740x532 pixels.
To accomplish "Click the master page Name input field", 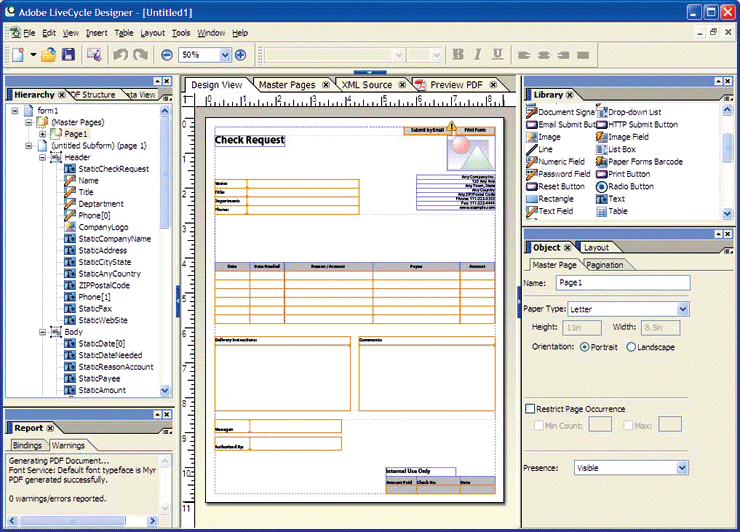I will (x=623, y=283).
